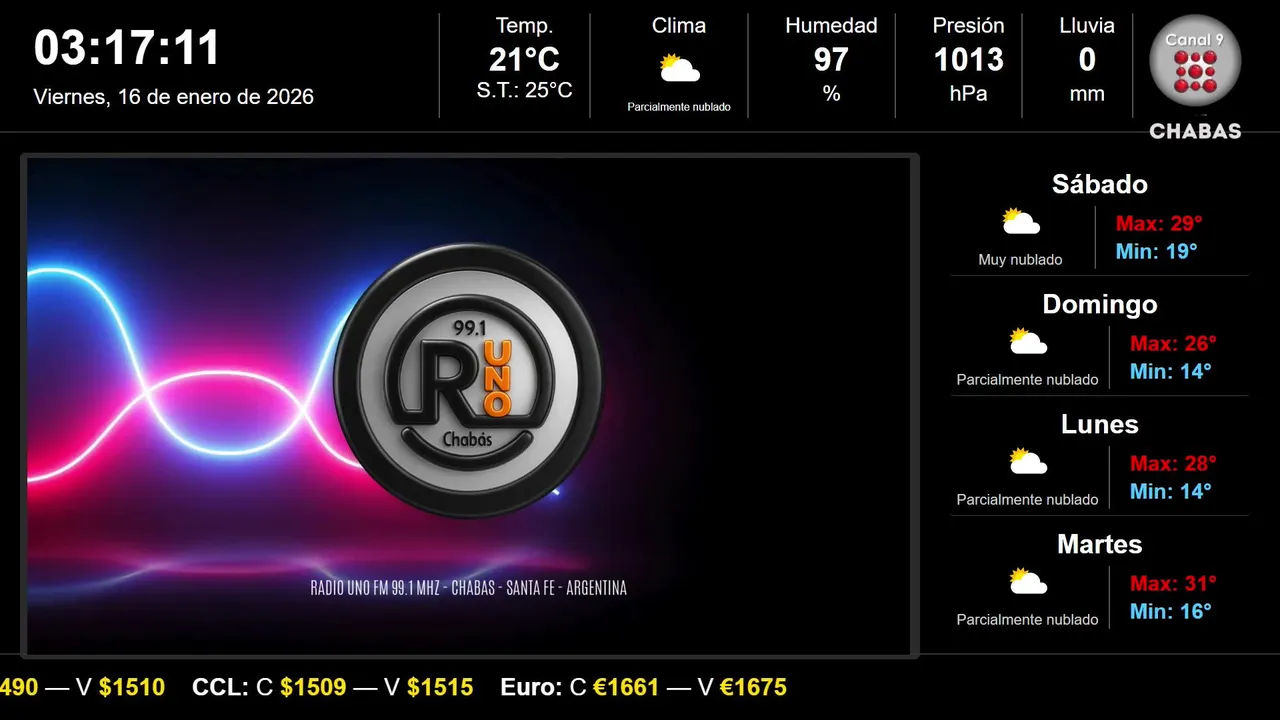This screenshot has width=1280, height=720.
Task: Click Martes's Parcialmente nublado caption
Action: coord(1027,620)
